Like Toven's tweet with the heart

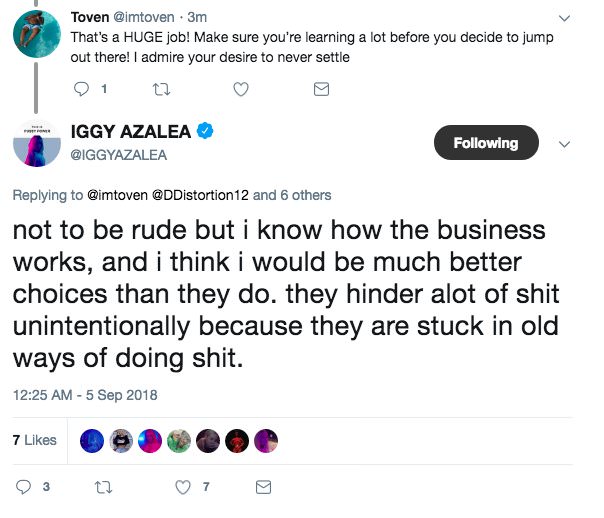241,90
